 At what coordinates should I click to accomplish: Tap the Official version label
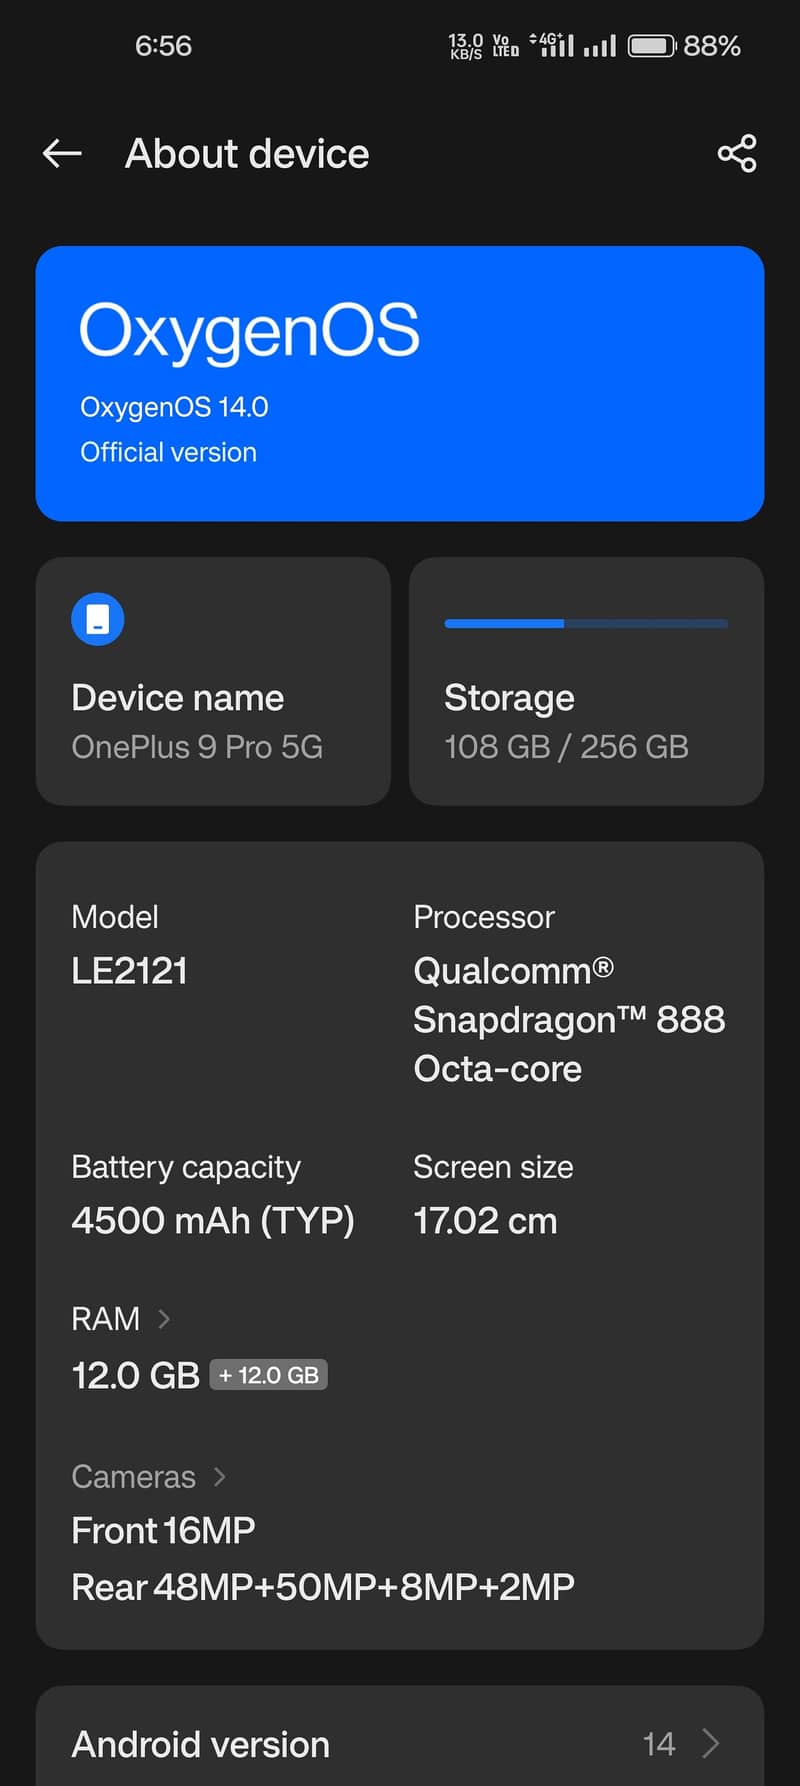pyautogui.click(x=168, y=452)
